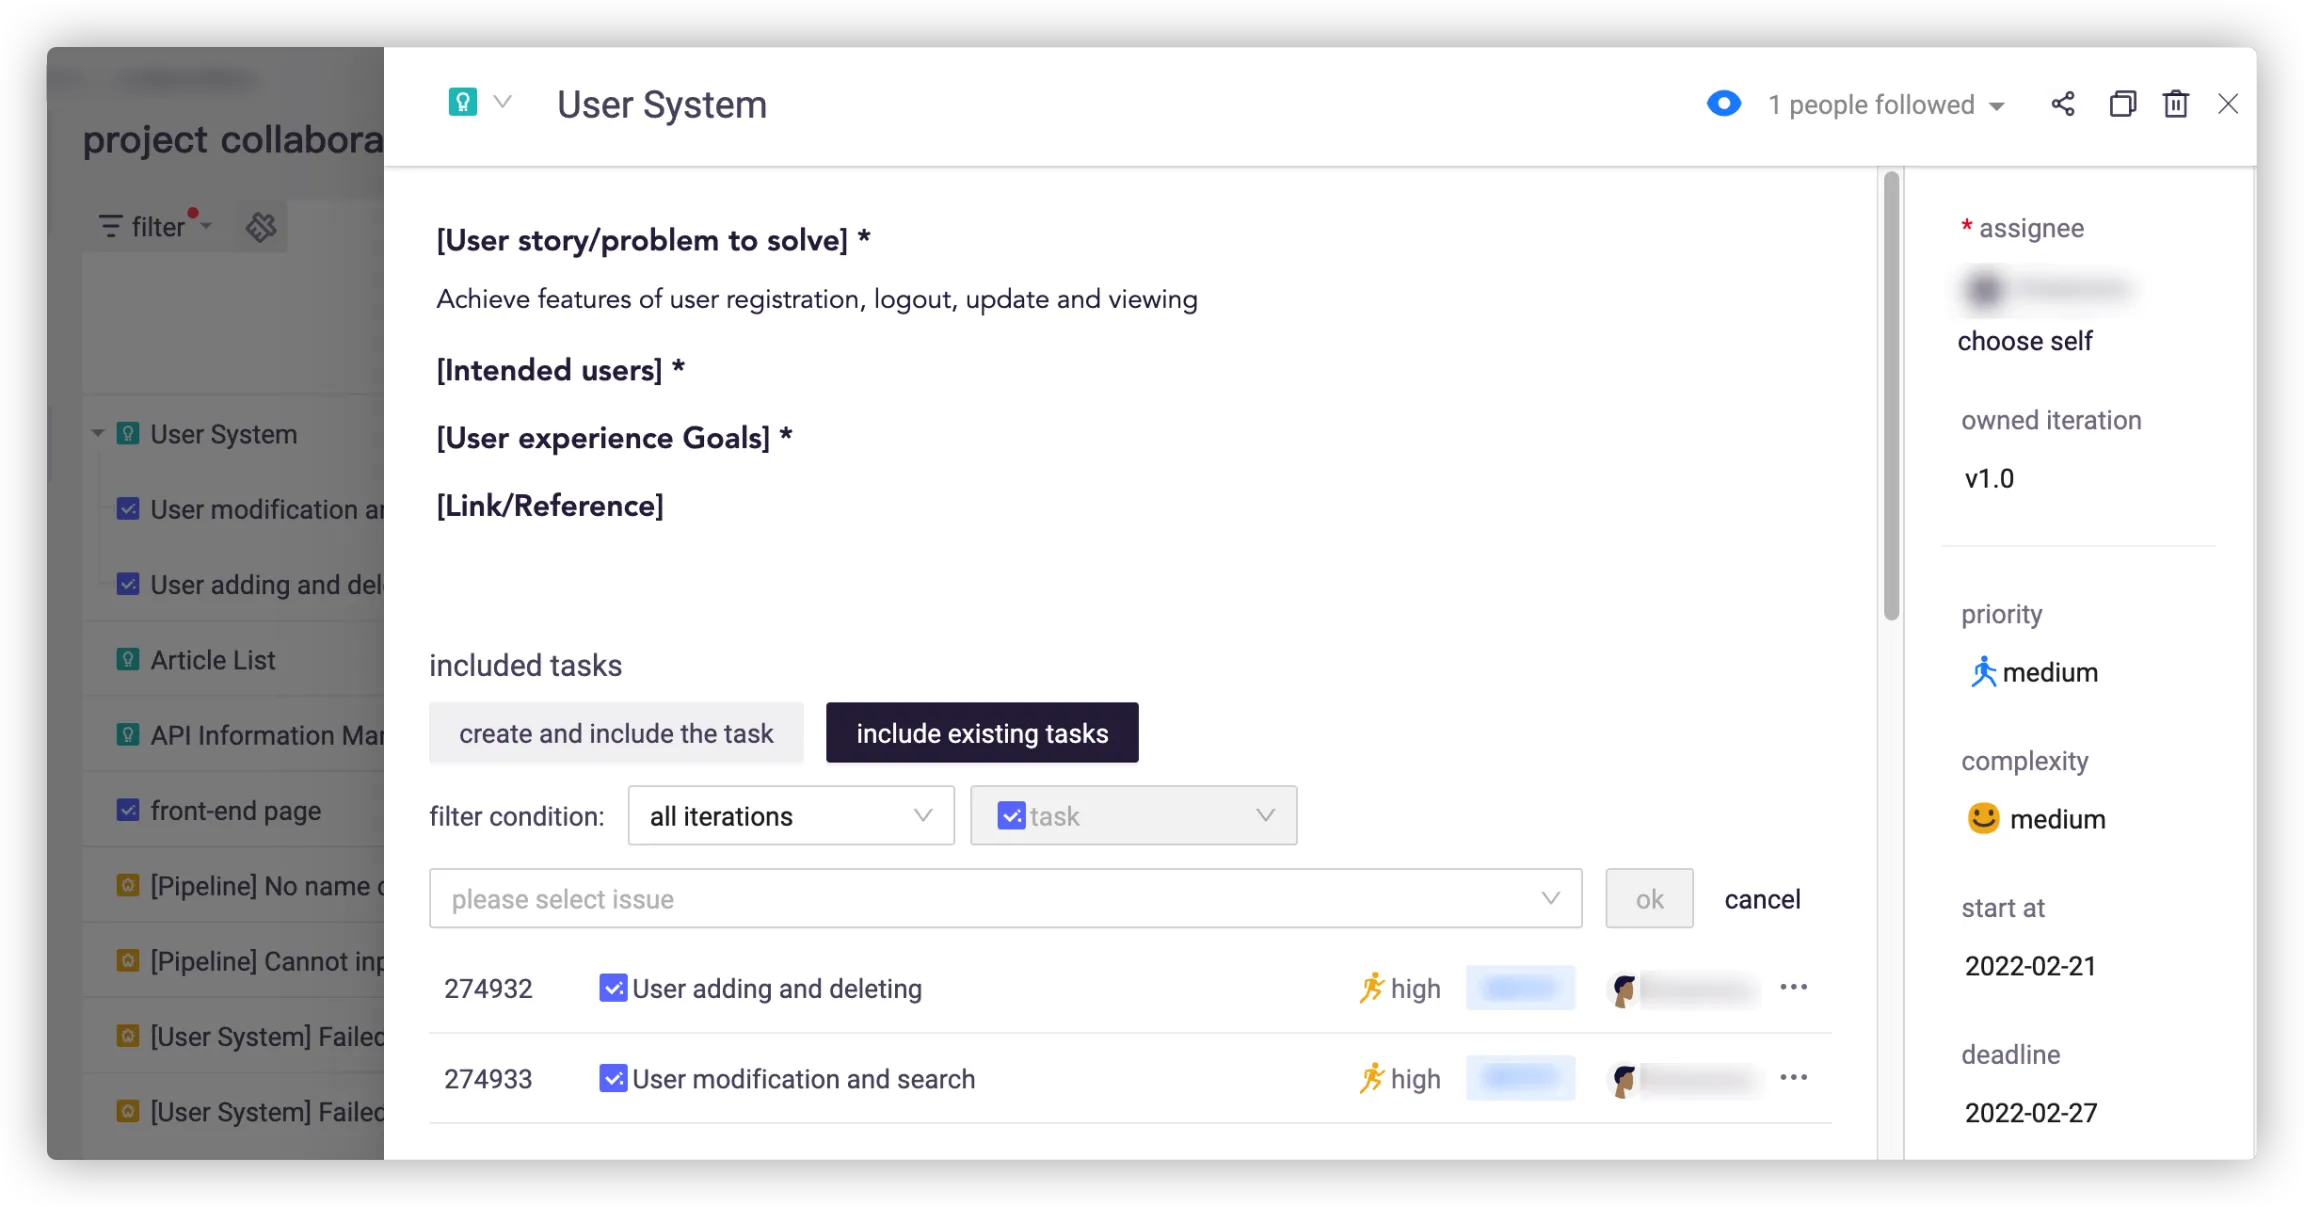Open the all iterations dropdown
This screenshot has width=2304, height=1207.
(x=790, y=816)
